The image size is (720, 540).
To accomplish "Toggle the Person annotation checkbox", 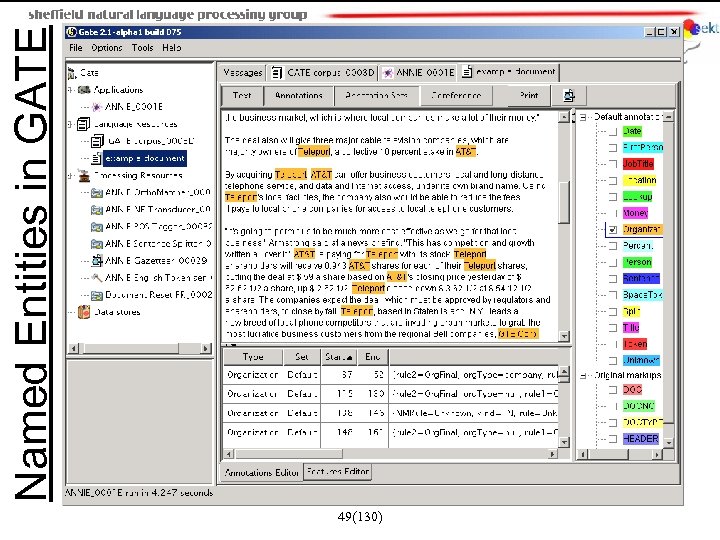I will pyautogui.click(x=613, y=263).
